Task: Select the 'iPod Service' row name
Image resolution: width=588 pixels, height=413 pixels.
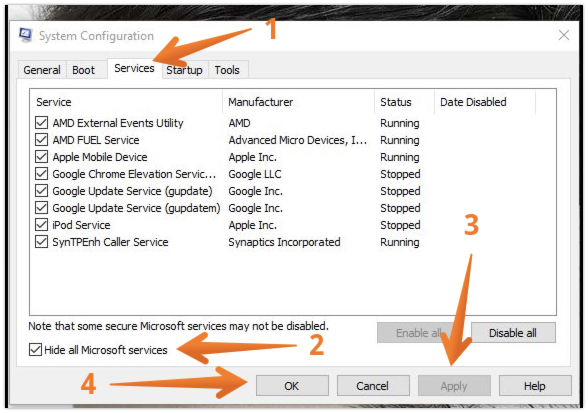Action: click(81, 225)
